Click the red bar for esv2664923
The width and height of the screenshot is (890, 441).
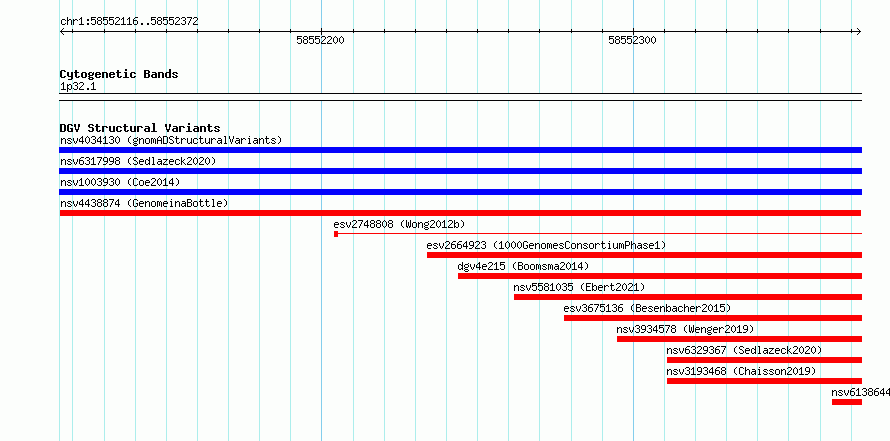644,255
